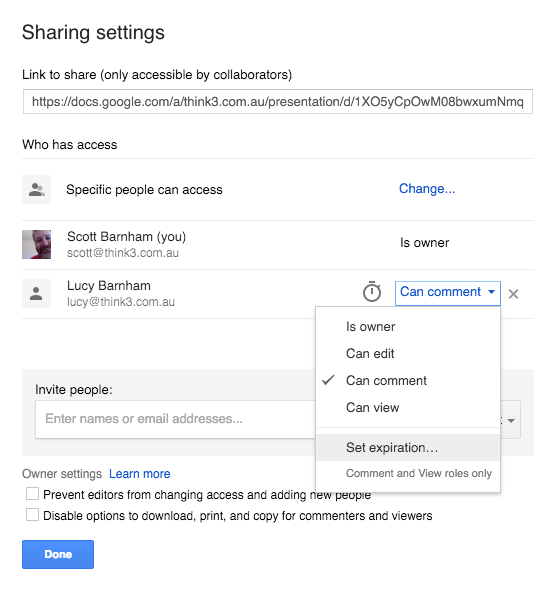Enable Prevent editors from changing access
The image size is (555, 592).
pos(32,493)
